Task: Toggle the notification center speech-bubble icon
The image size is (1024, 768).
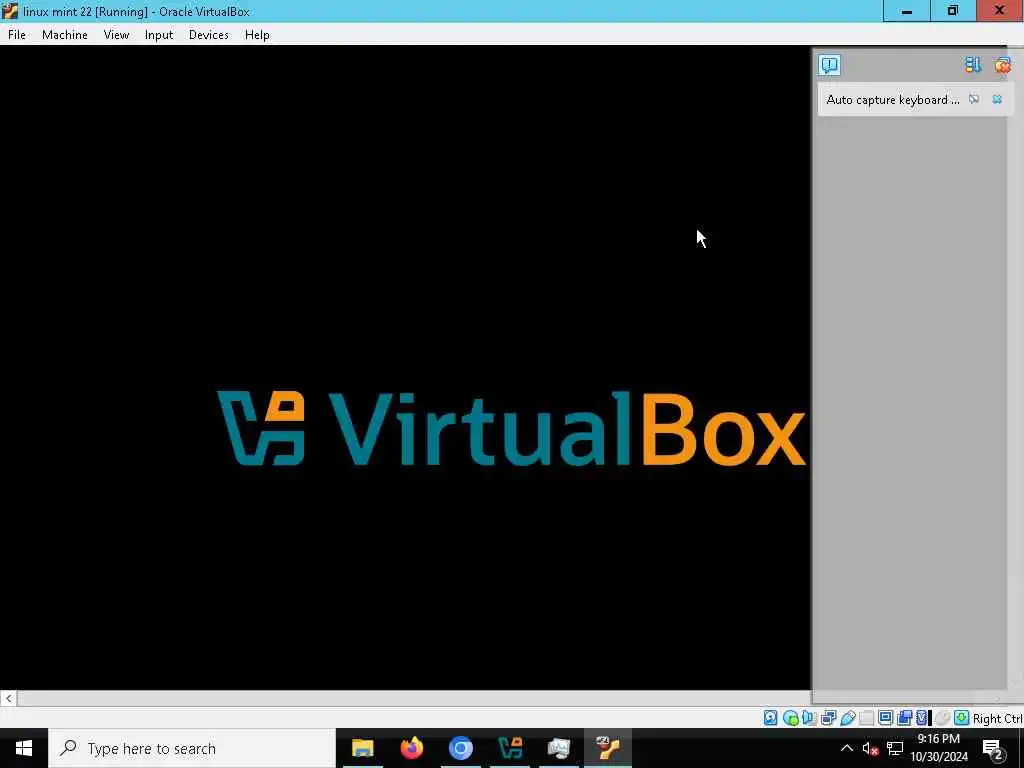Action: coord(829,65)
